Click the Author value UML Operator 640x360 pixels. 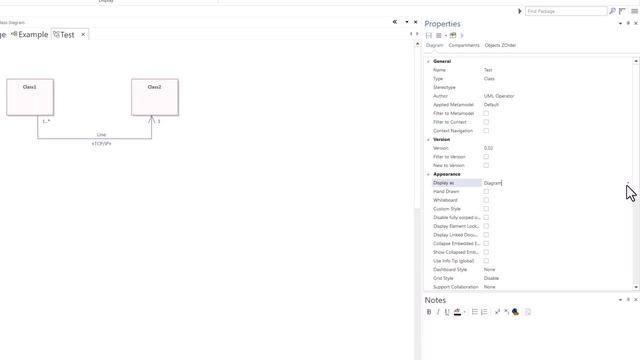499,96
